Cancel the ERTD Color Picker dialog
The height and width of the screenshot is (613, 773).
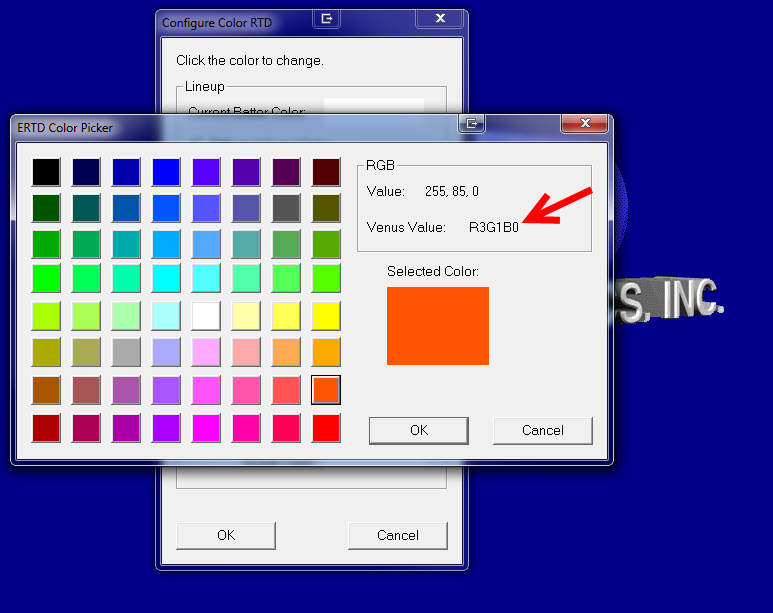(542, 430)
